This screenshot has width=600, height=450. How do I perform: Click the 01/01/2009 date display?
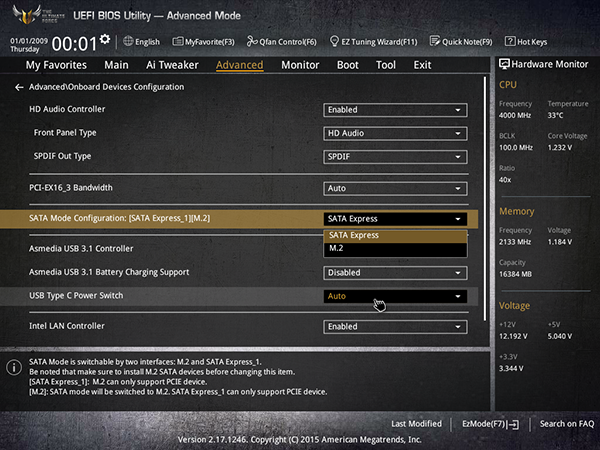pos(29,41)
